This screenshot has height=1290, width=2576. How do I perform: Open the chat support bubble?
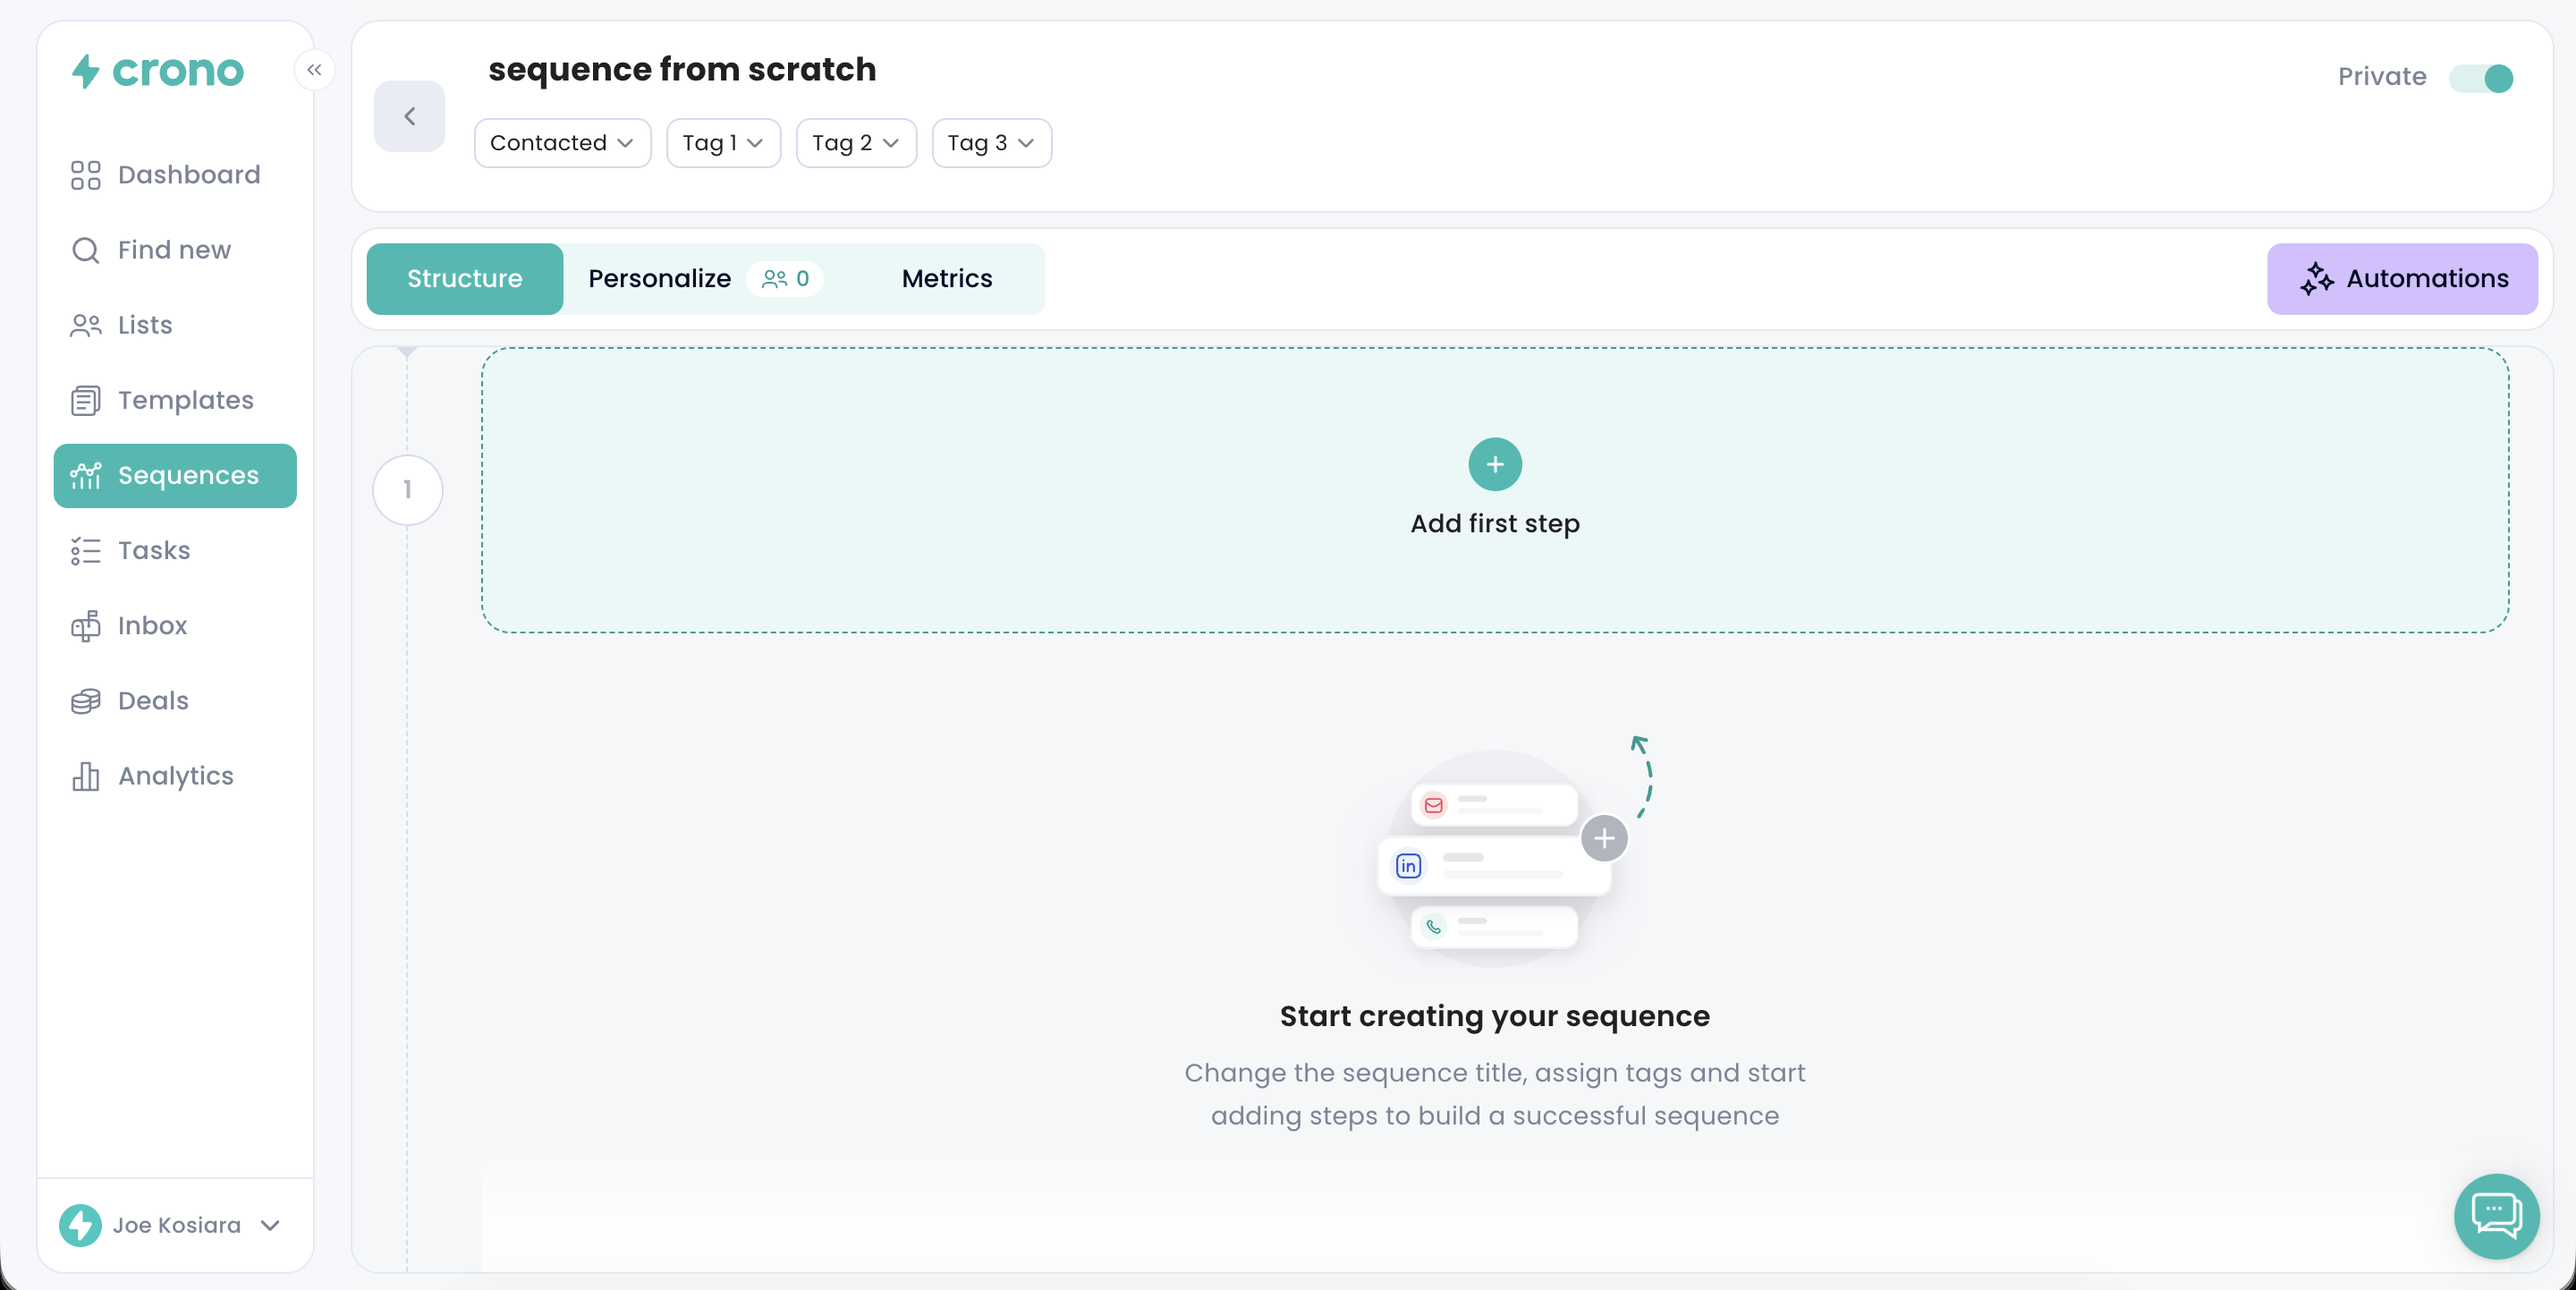click(x=2496, y=1215)
